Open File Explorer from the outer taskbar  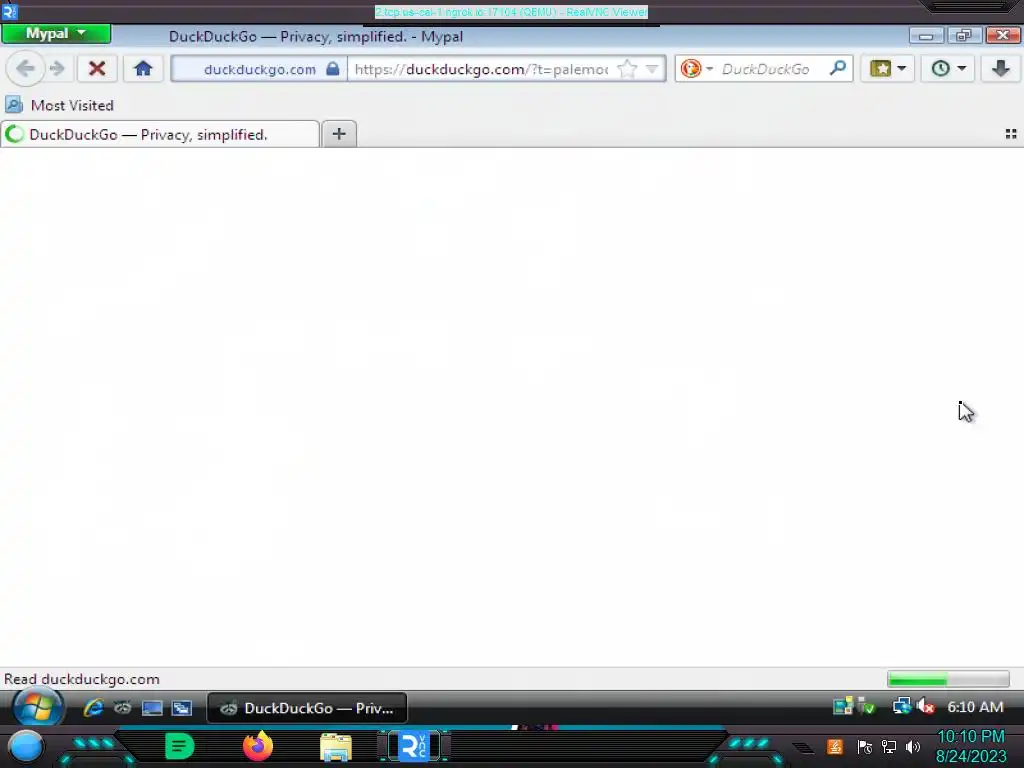336,747
